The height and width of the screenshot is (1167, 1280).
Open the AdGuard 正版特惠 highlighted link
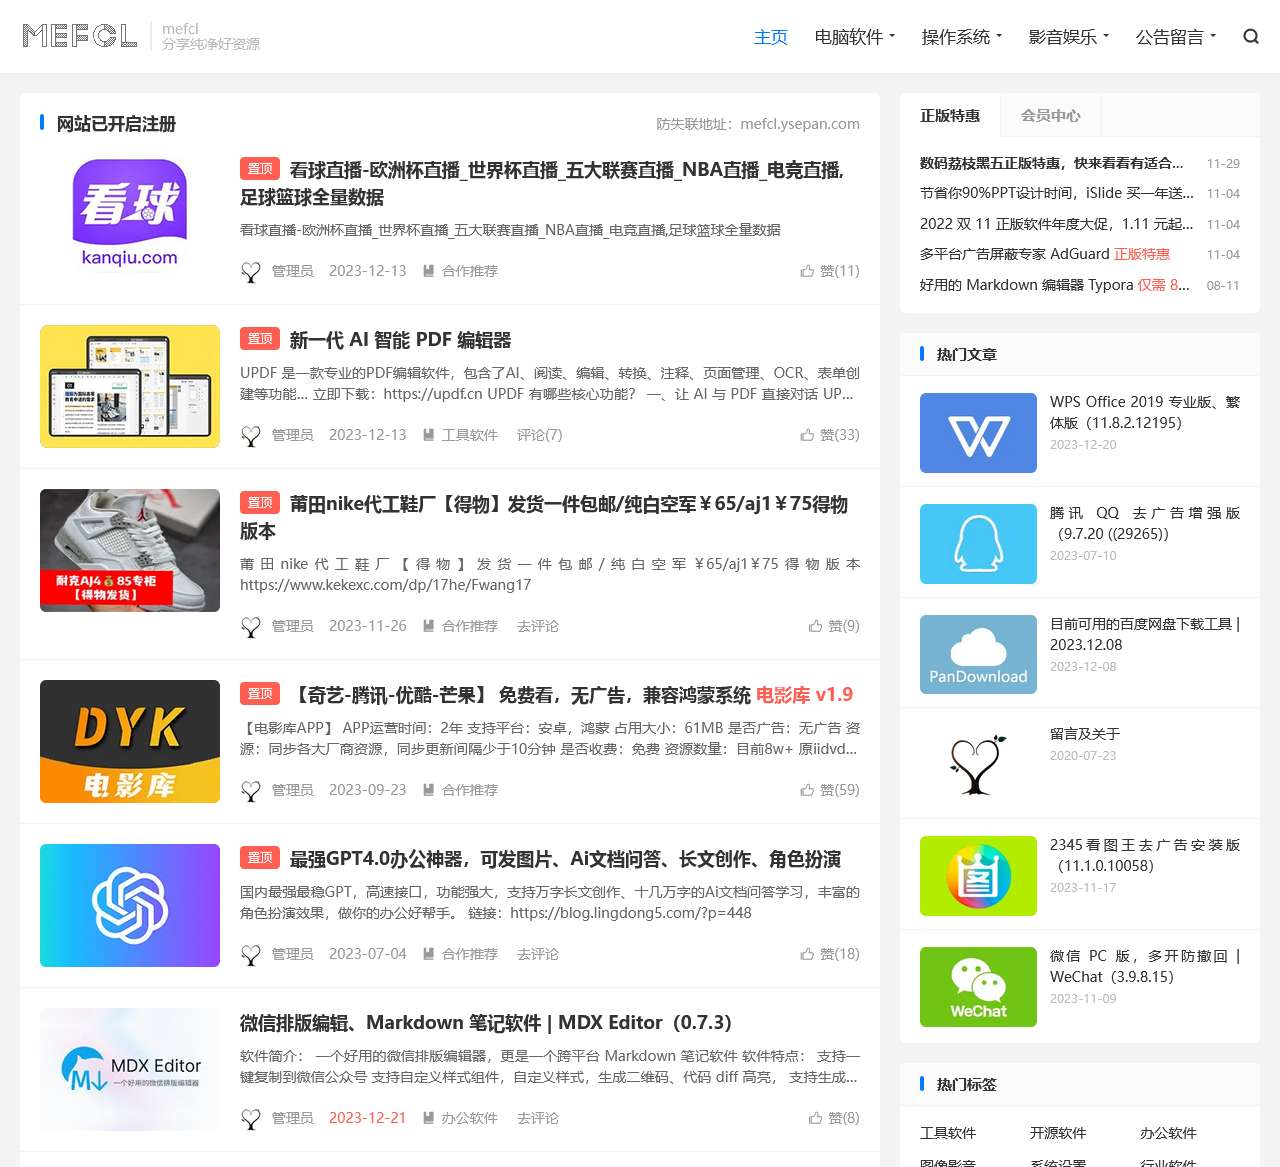[1143, 254]
